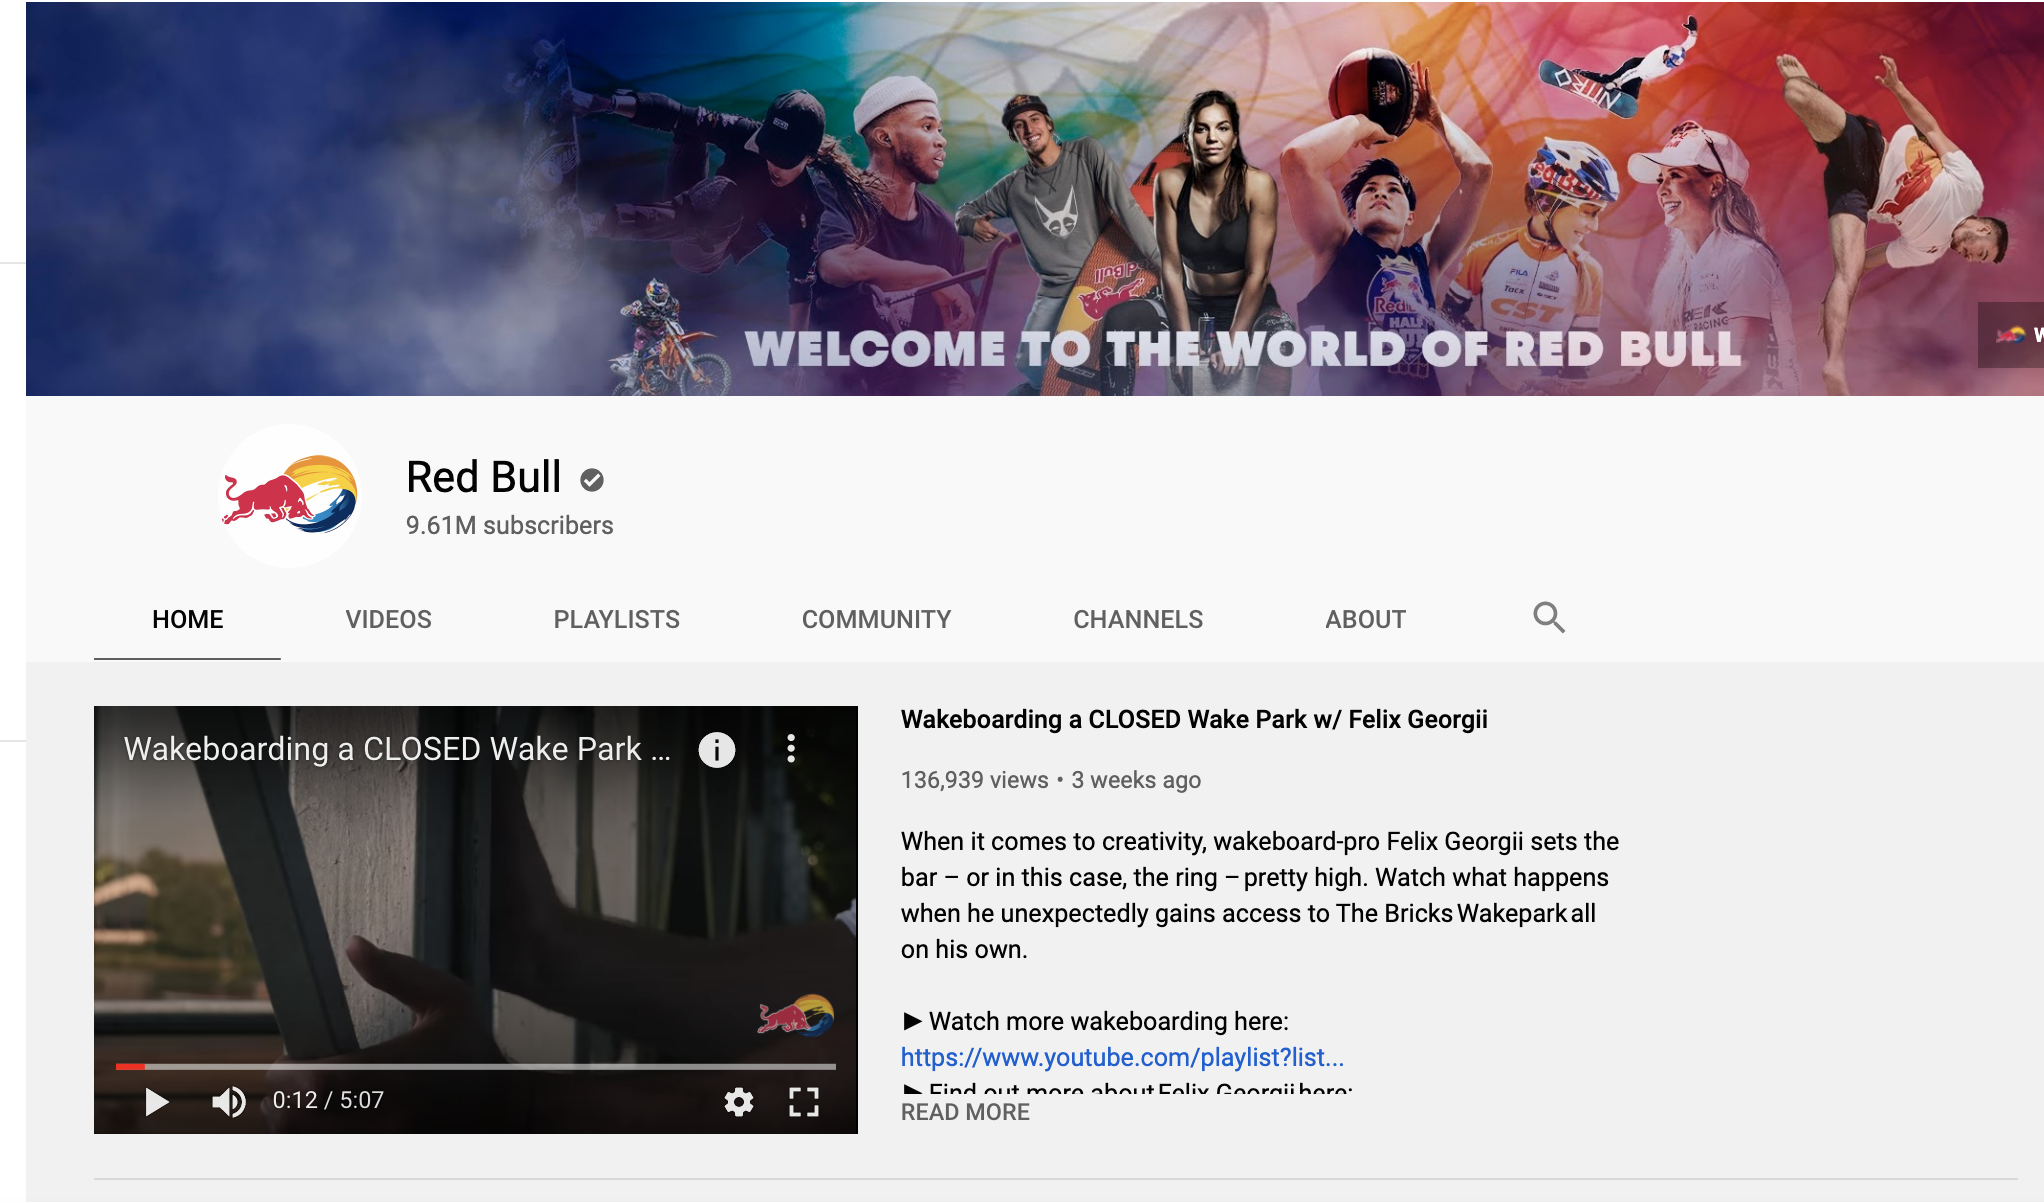
Task: Click the 136,939 views text
Action: pyautogui.click(x=974, y=780)
